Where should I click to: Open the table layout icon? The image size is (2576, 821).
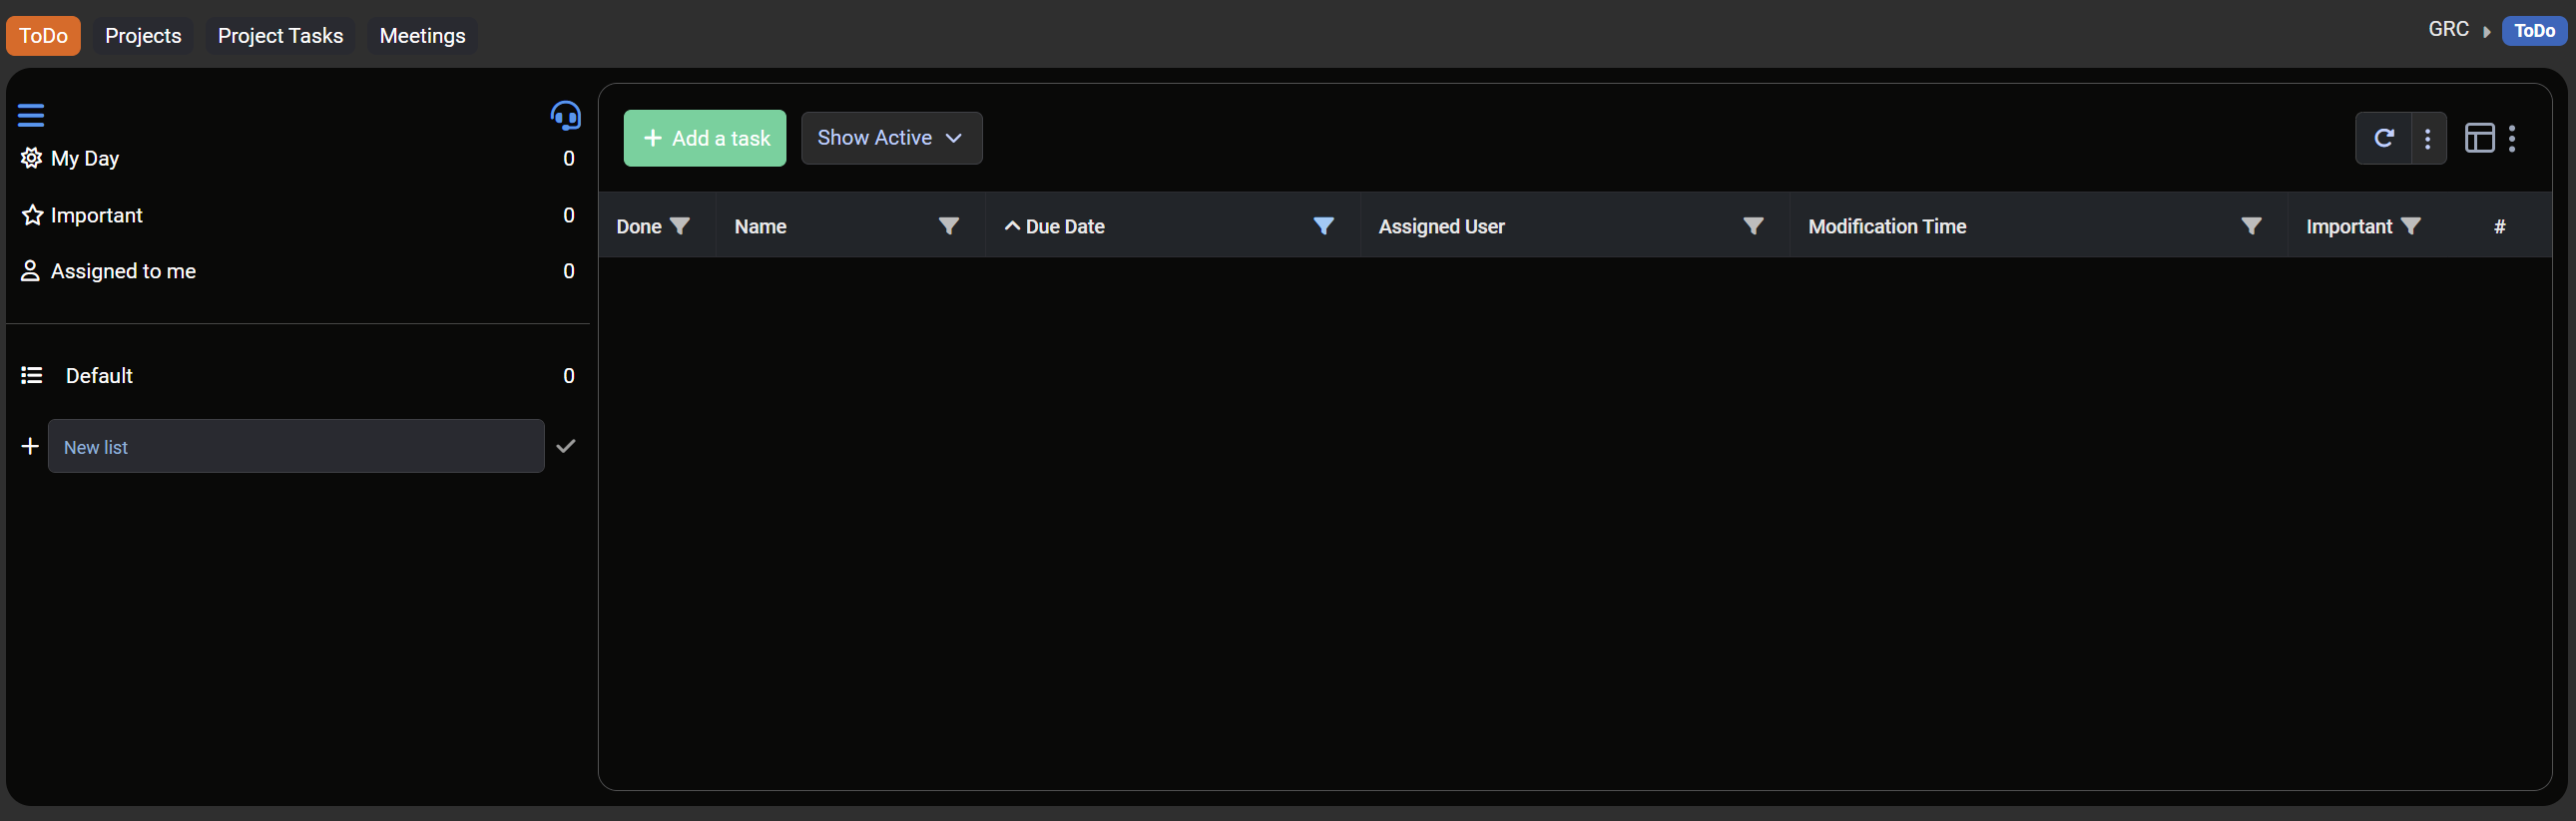click(2479, 138)
